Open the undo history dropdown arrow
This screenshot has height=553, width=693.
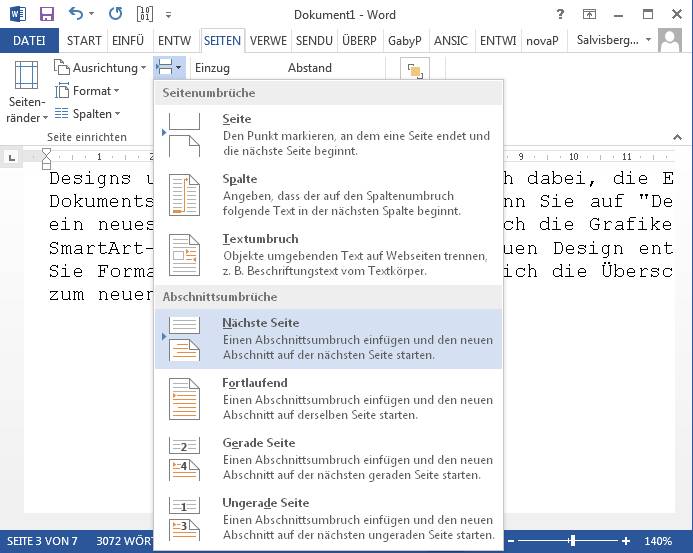[x=91, y=14]
